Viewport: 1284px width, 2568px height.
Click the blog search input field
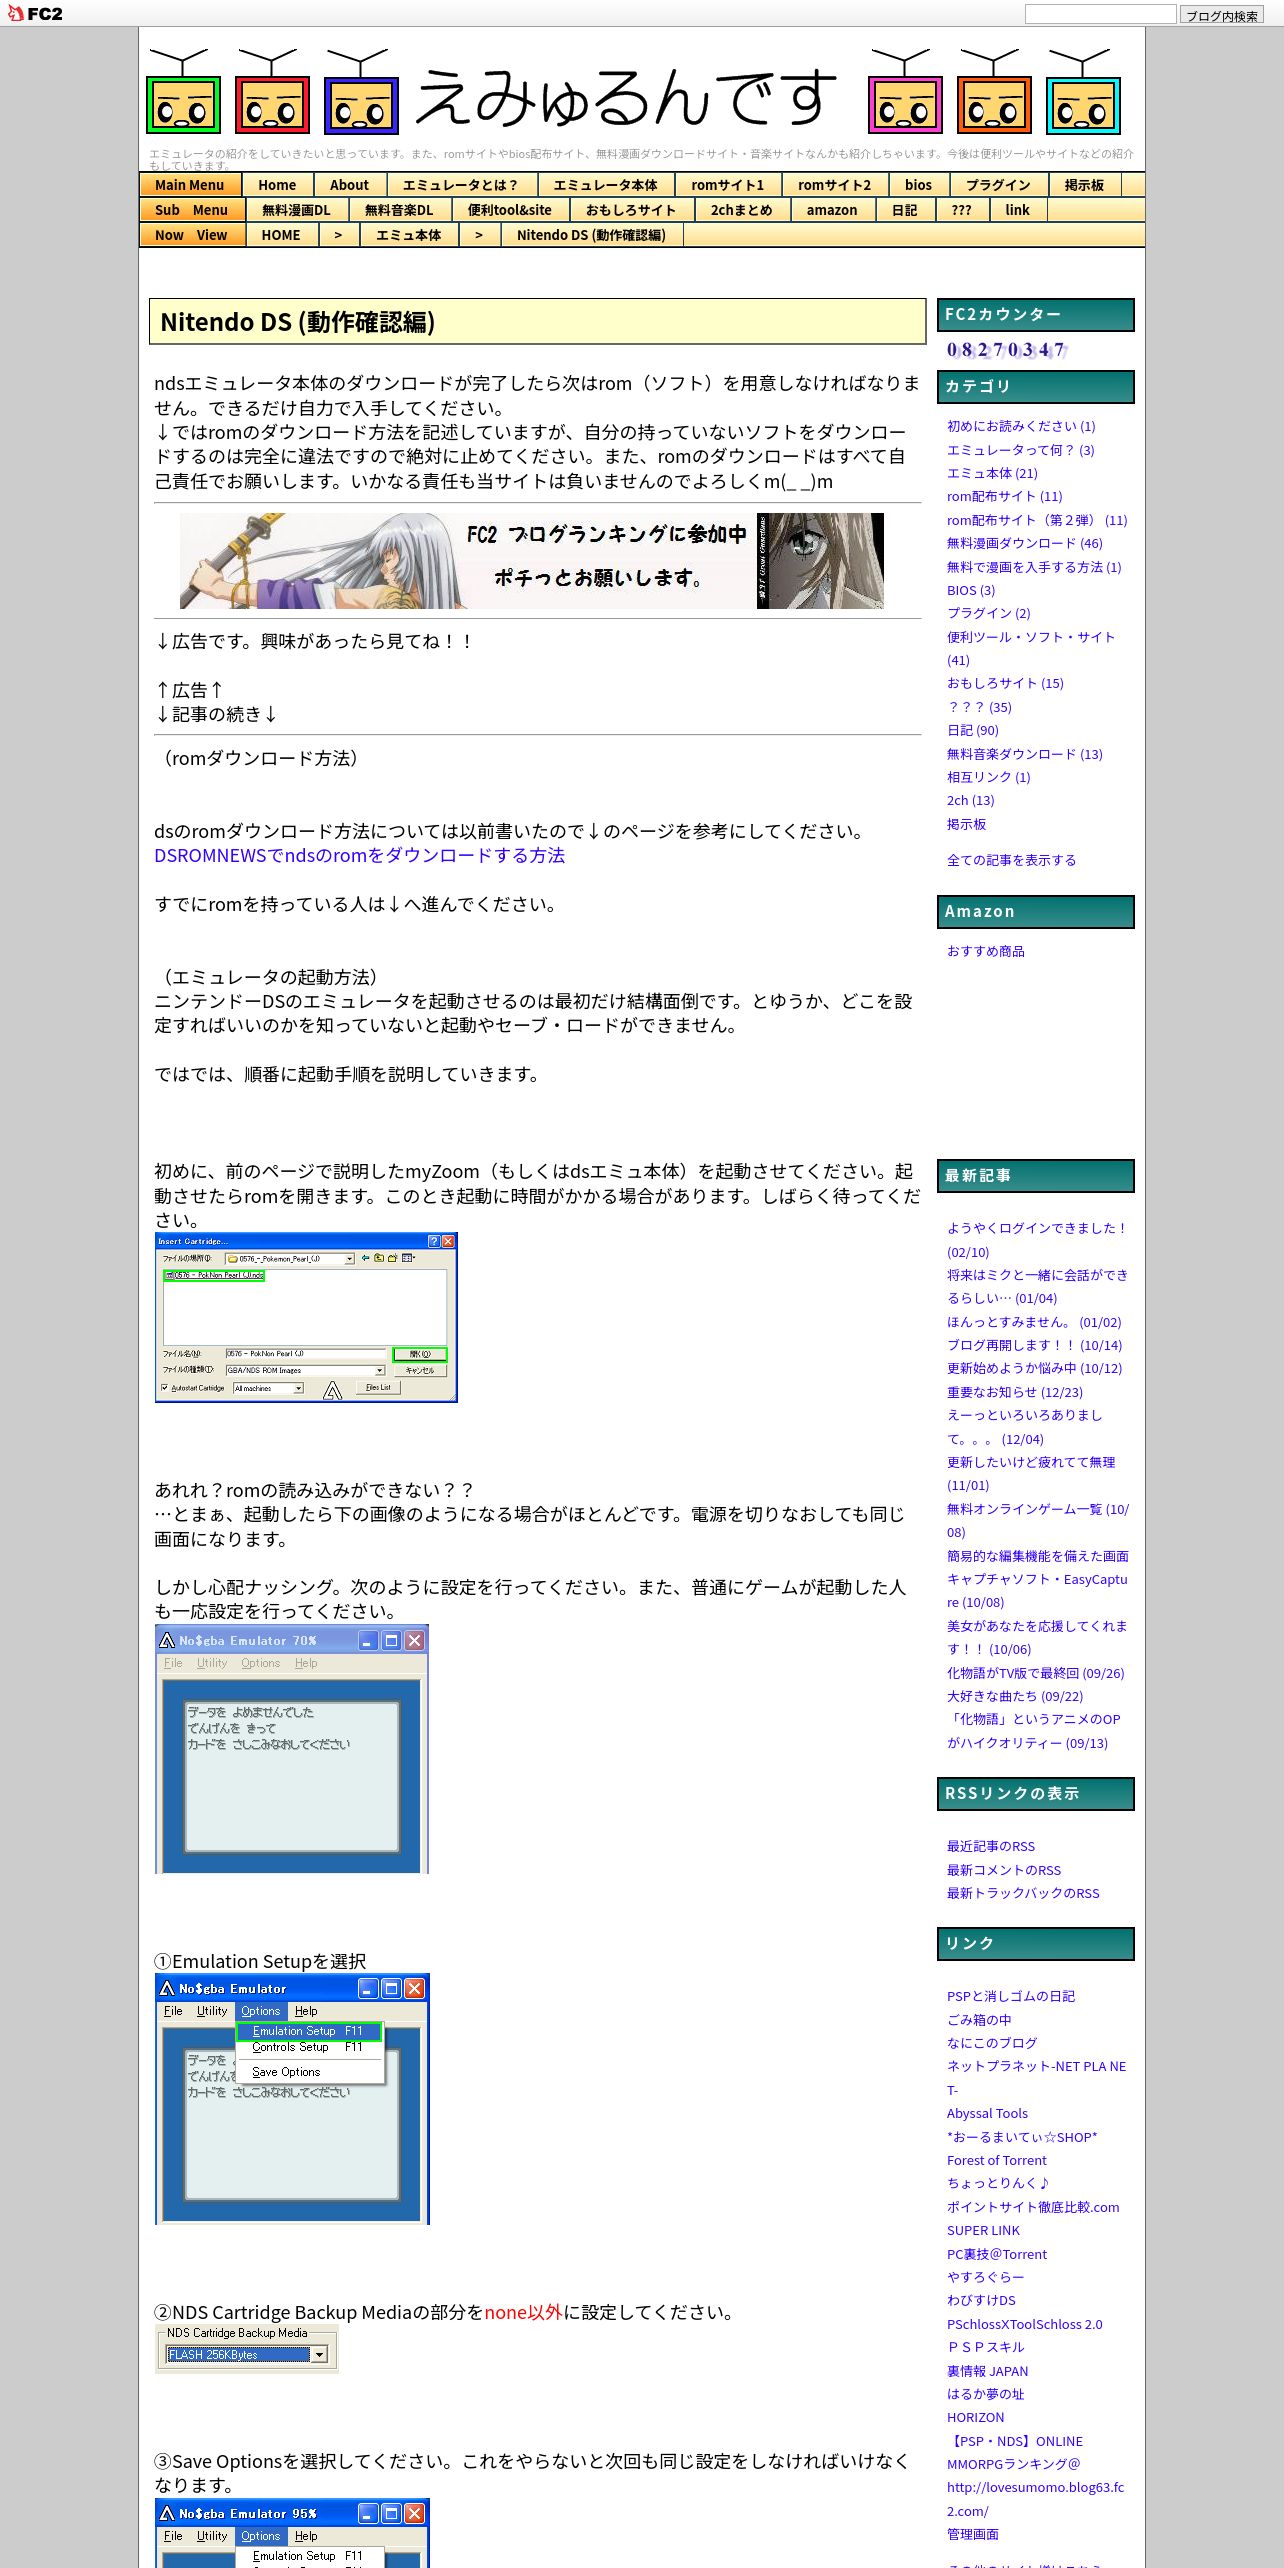tap(1100, 14)
